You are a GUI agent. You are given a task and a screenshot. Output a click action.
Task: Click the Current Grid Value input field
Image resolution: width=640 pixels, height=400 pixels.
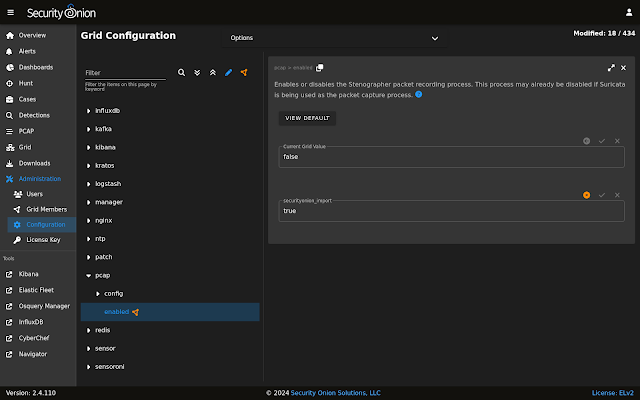(x=451, y=157)
